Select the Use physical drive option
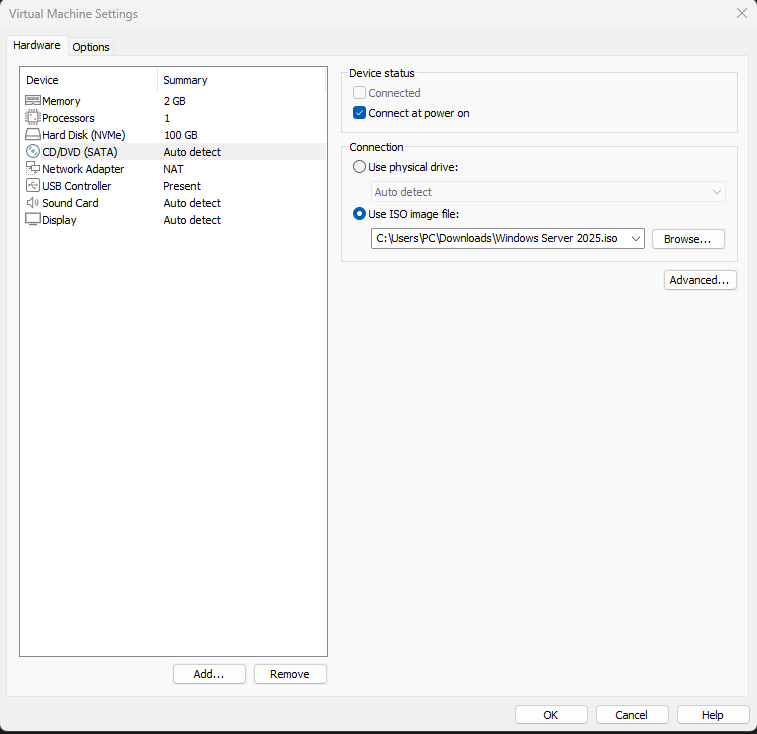The width and height of the screenshot is (757, 734). tap(360, 167)
